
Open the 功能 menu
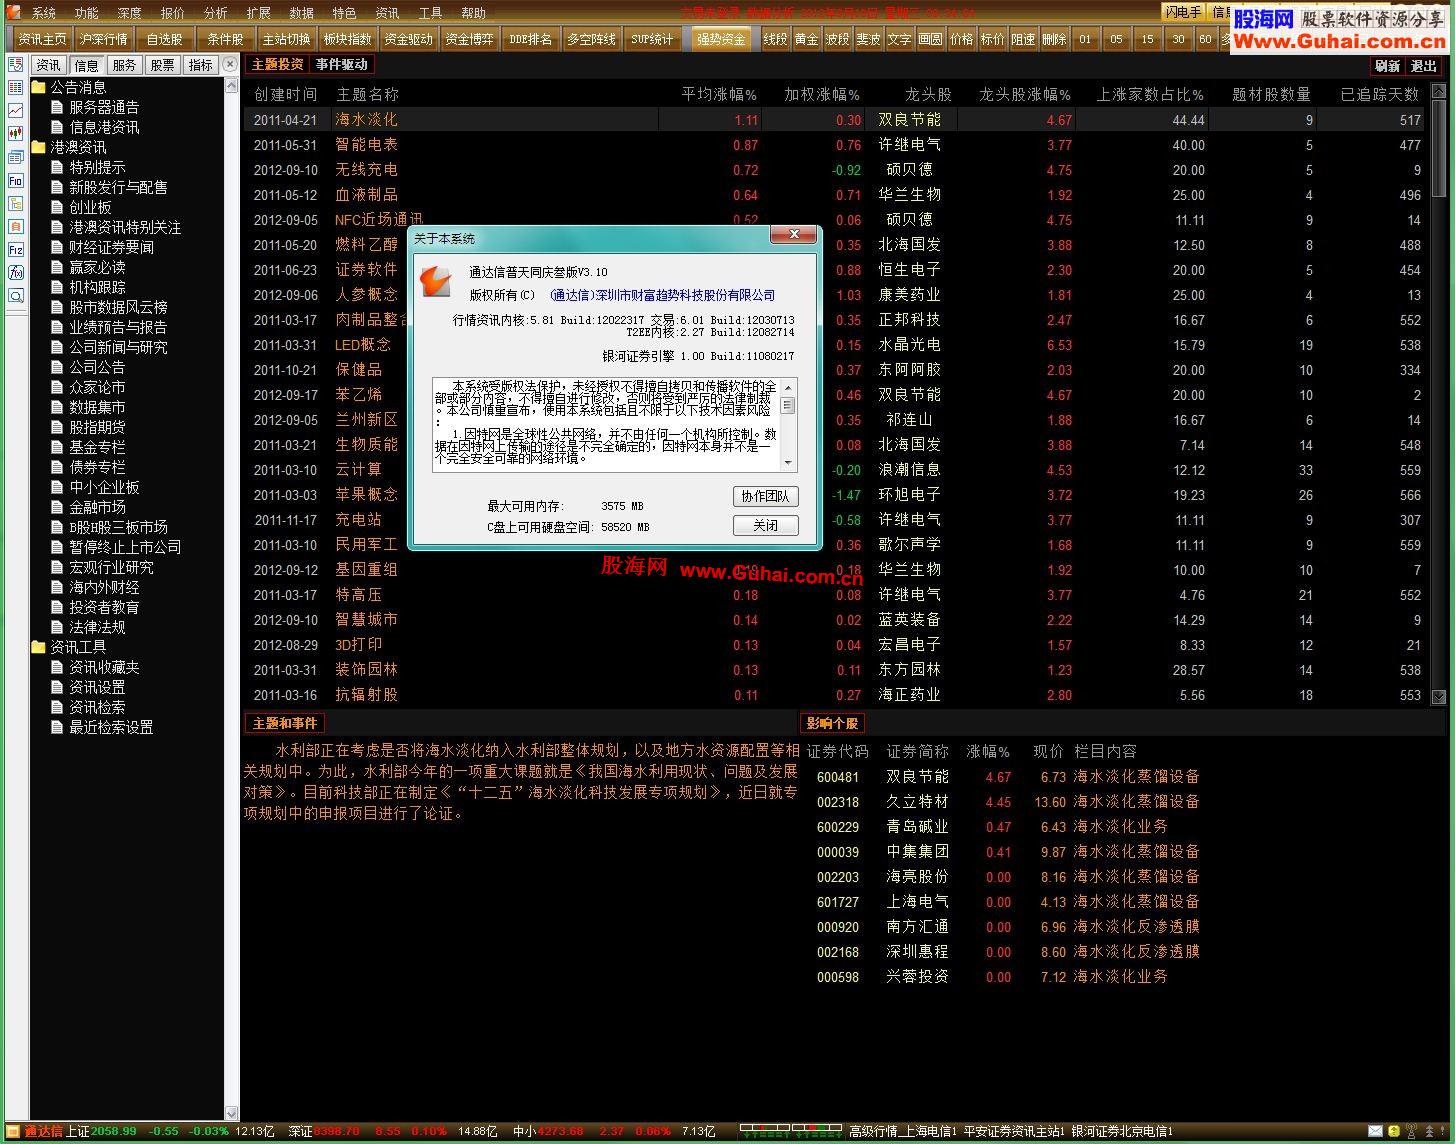click(87, 13)
